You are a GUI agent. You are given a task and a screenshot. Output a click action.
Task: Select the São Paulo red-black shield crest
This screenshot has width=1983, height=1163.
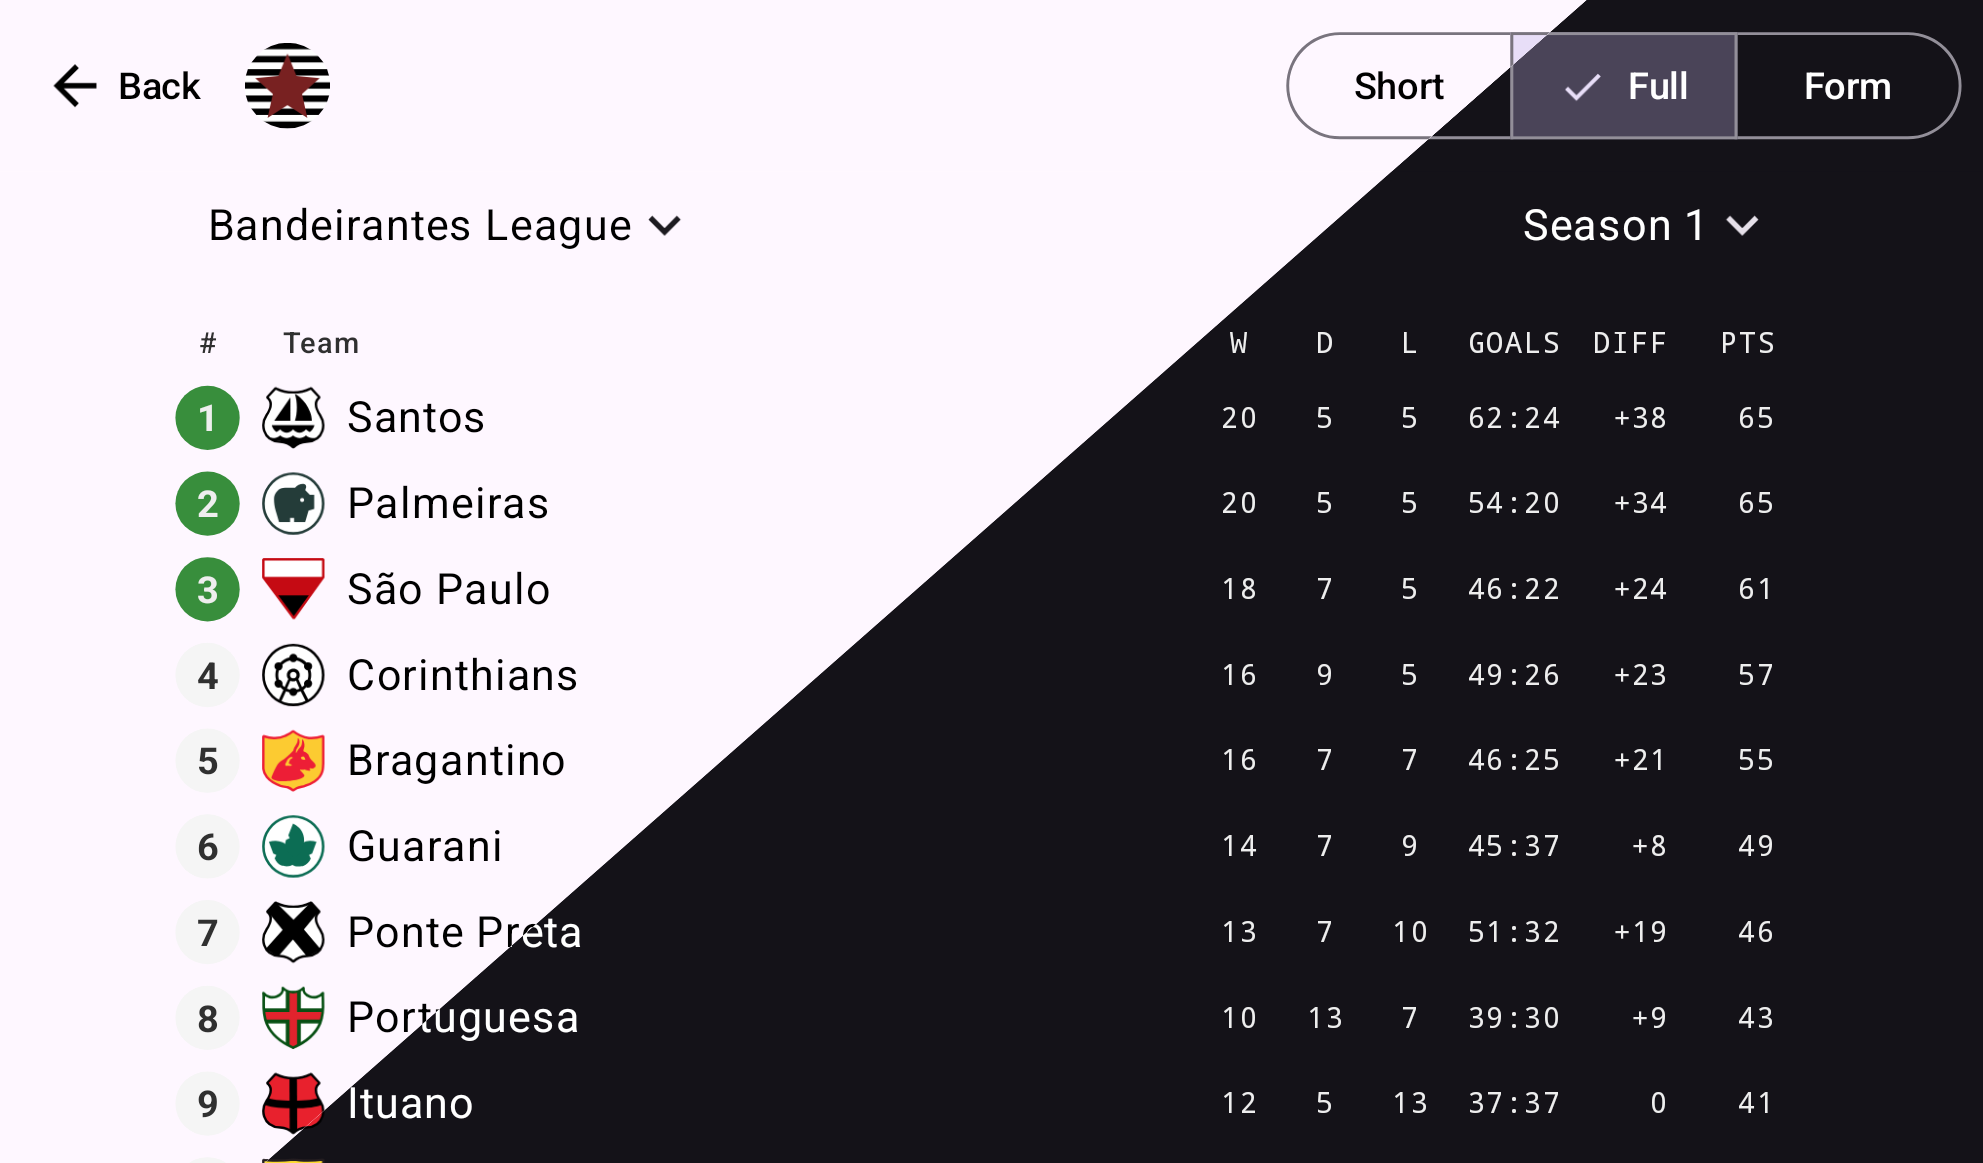(293, 589)
